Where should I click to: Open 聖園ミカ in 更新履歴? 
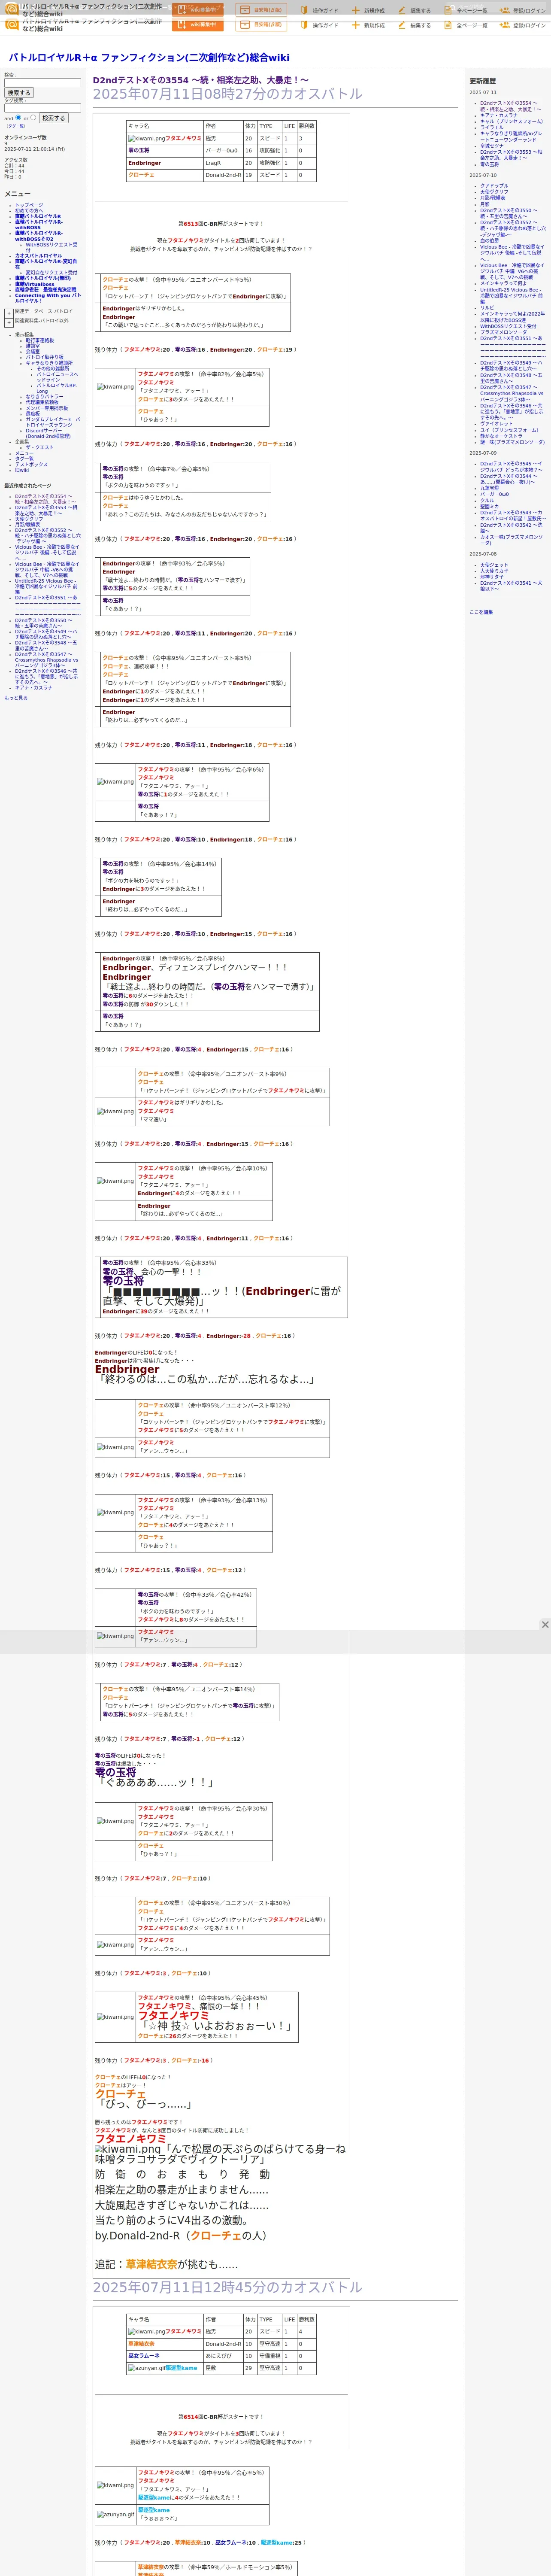[490, 507]
